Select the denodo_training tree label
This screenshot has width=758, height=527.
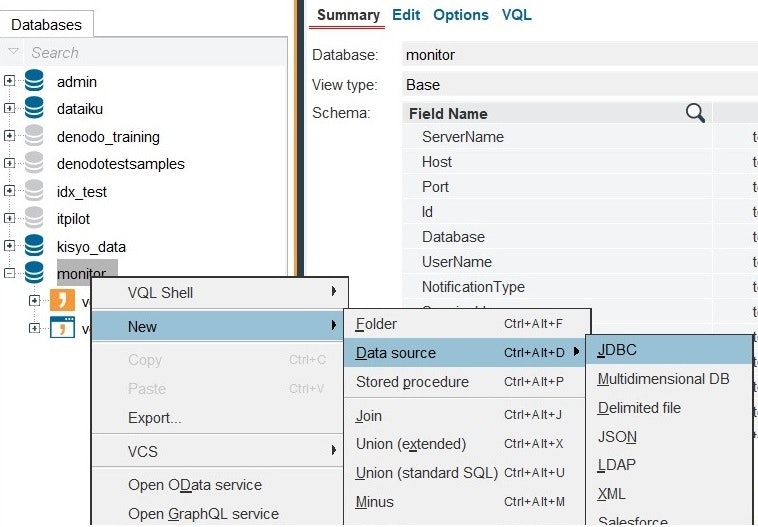[x=108, y=137]
